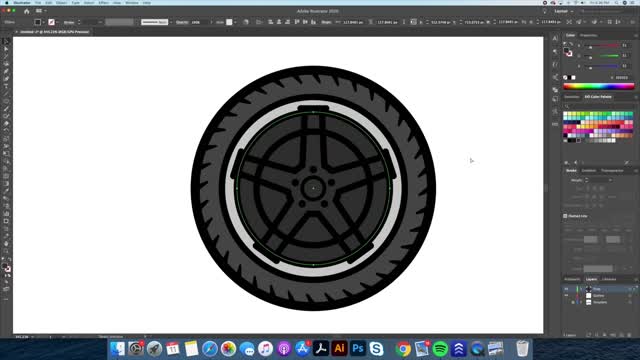The height and width of the screenshot is (360, 640).
Task: Open the File menu
Action: tap(38, 2)
